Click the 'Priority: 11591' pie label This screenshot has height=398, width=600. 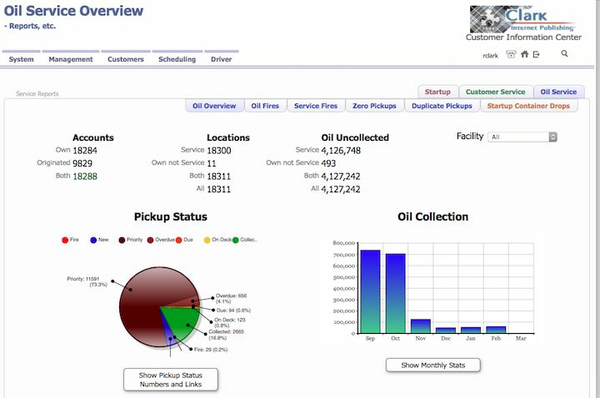tap(86, 282)
